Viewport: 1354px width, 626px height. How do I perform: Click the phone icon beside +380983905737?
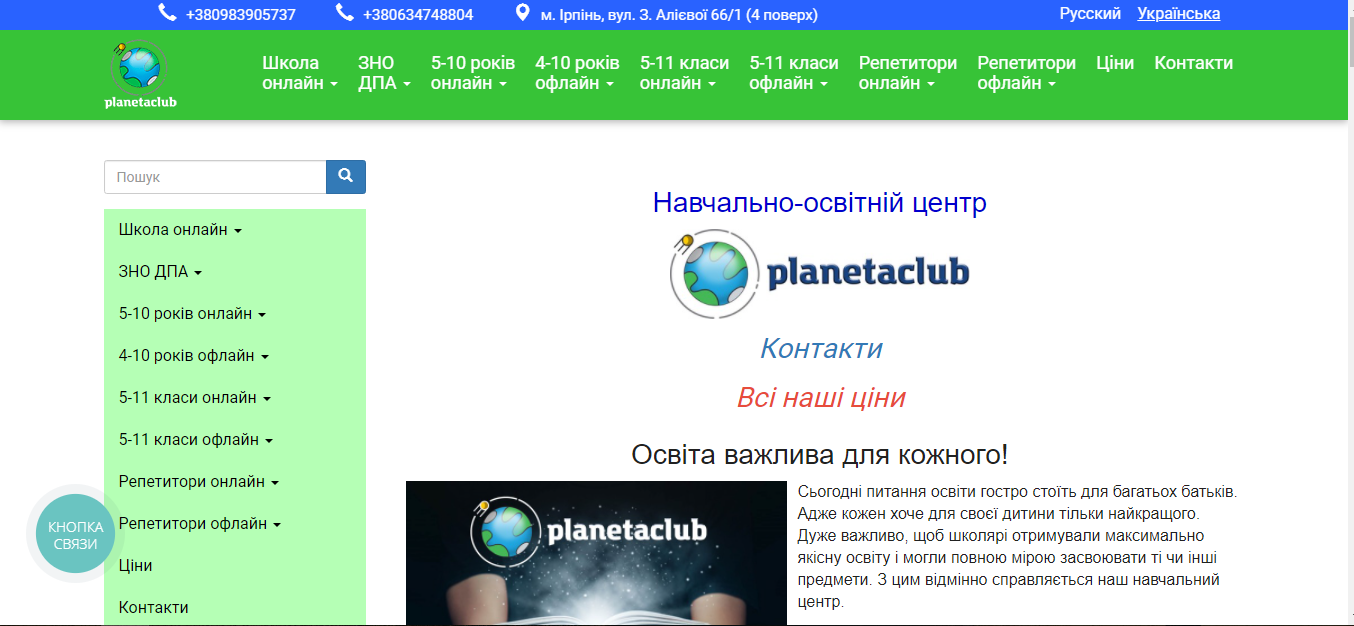[167, 13]
